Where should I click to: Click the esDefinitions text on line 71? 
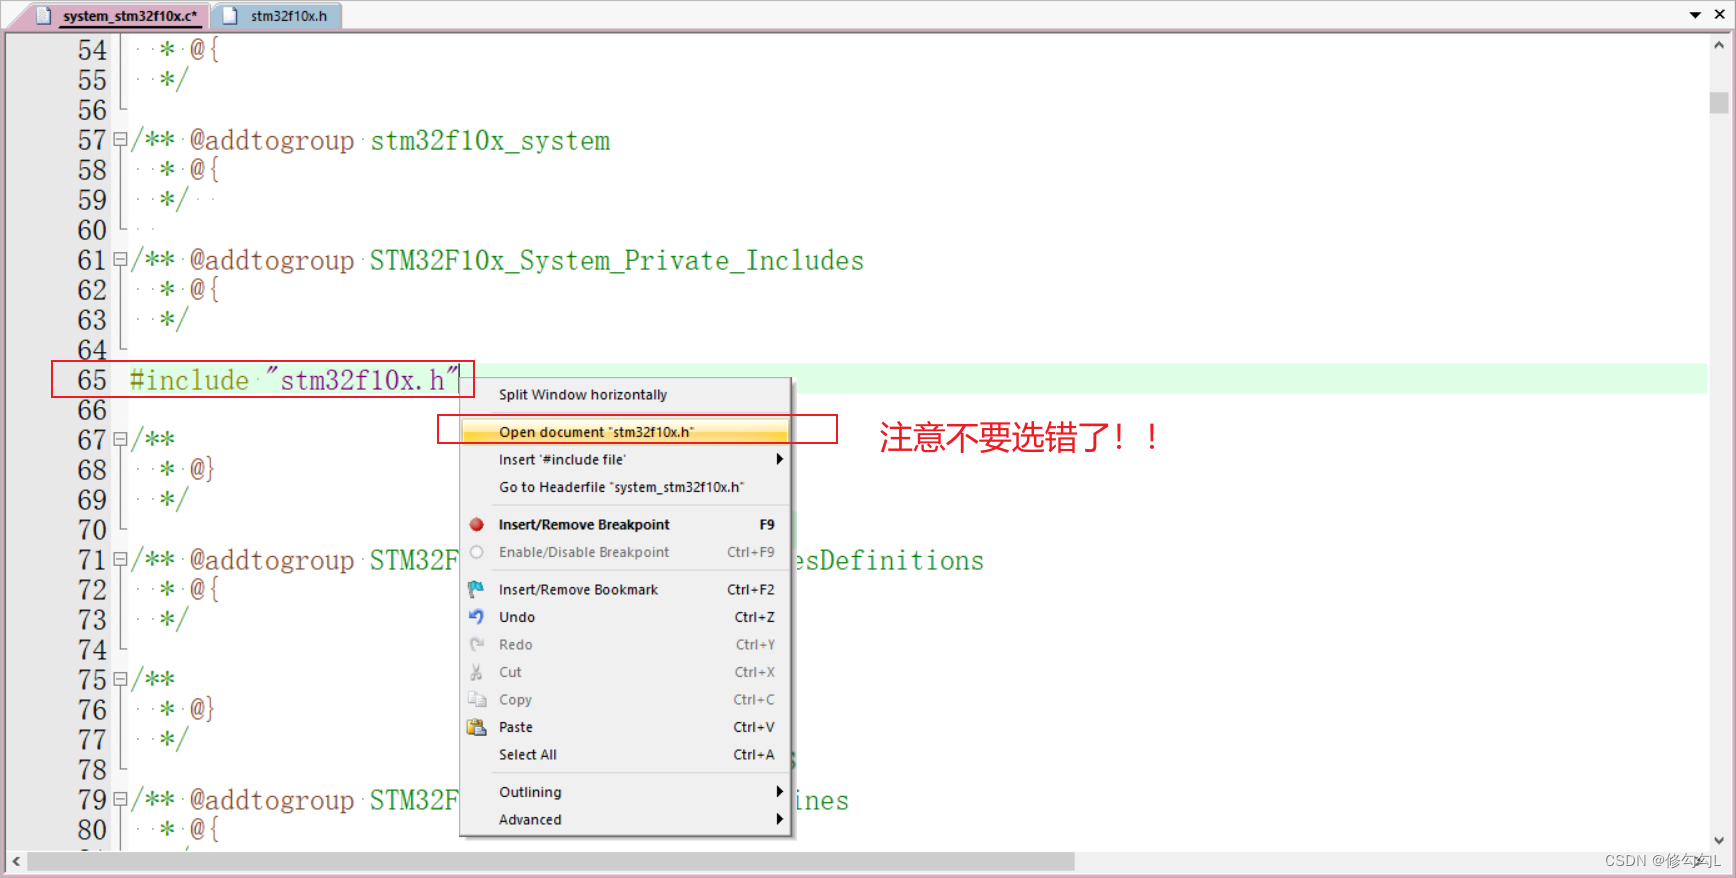click(x=890, y=561)
